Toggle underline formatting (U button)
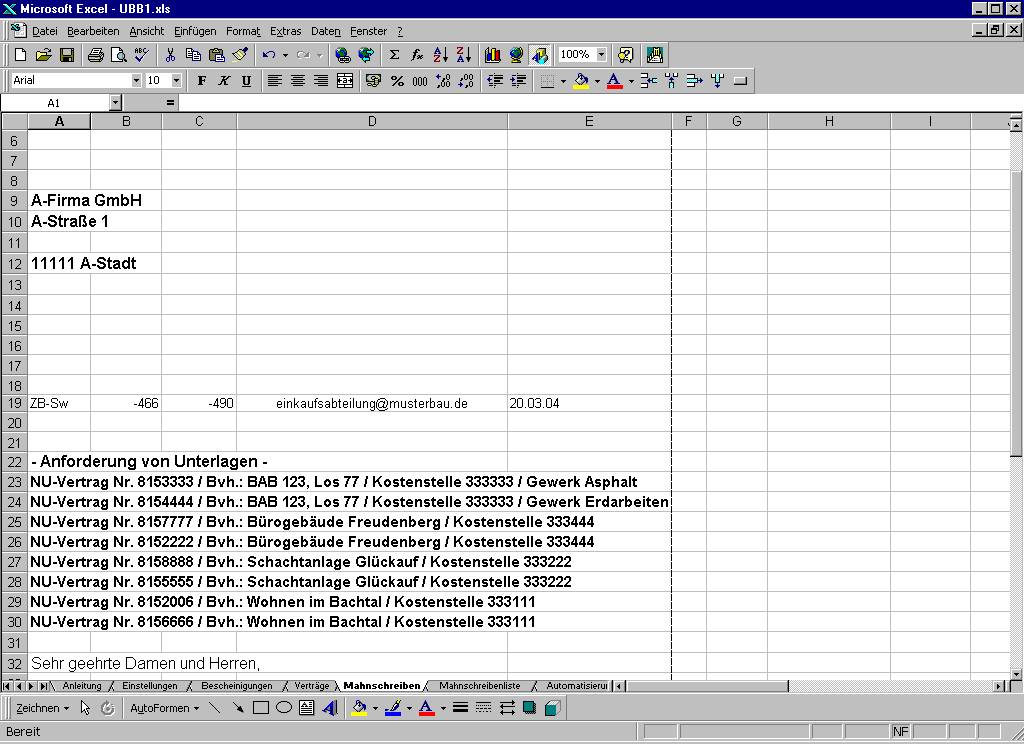 (x=247, y=81)
